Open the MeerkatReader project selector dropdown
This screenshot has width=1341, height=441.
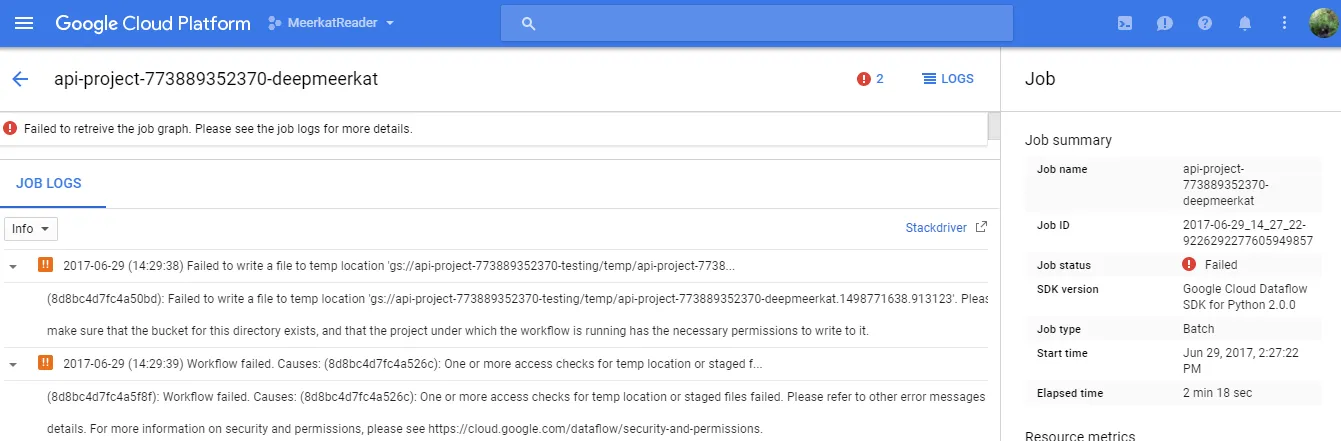[x=331, y=23]
